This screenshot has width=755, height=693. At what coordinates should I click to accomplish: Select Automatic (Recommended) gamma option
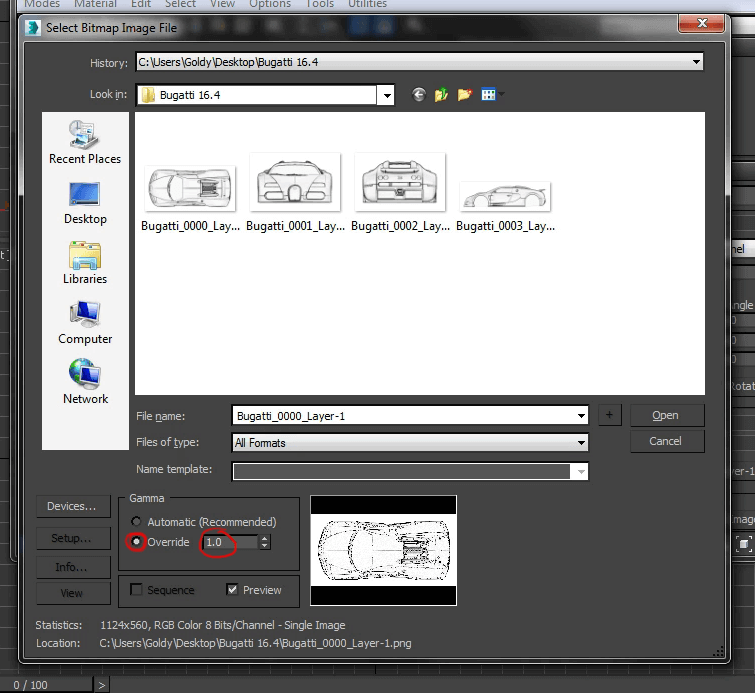(137, 522)
